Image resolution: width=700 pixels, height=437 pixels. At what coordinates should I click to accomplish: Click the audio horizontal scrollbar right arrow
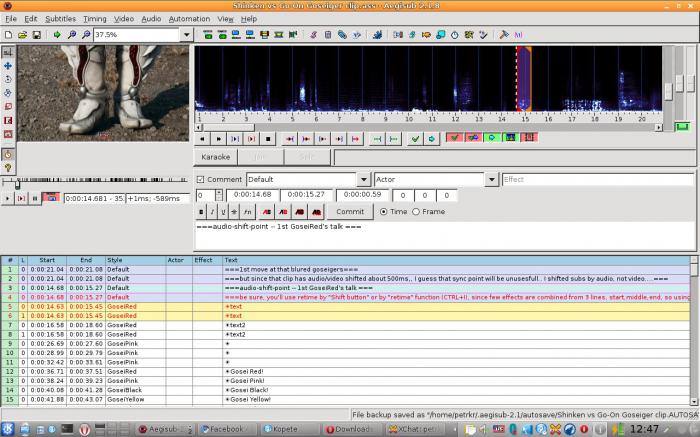point(658,128)
